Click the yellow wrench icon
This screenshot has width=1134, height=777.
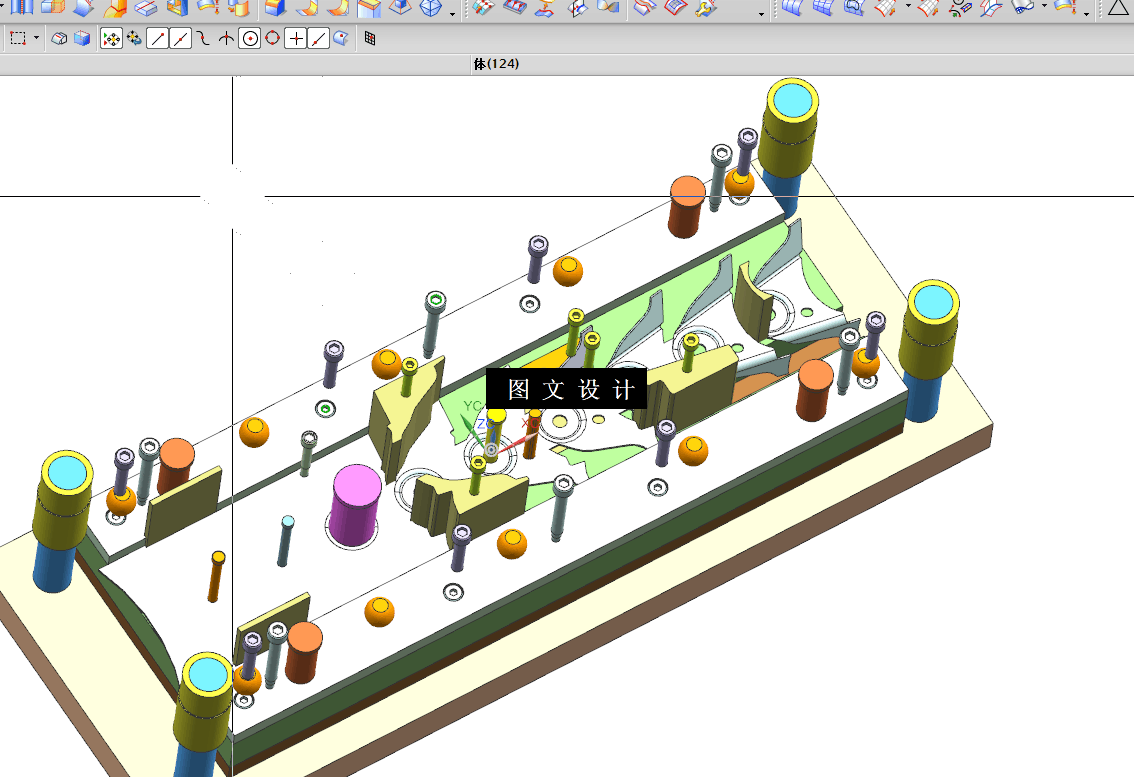(x=704, y=8)
